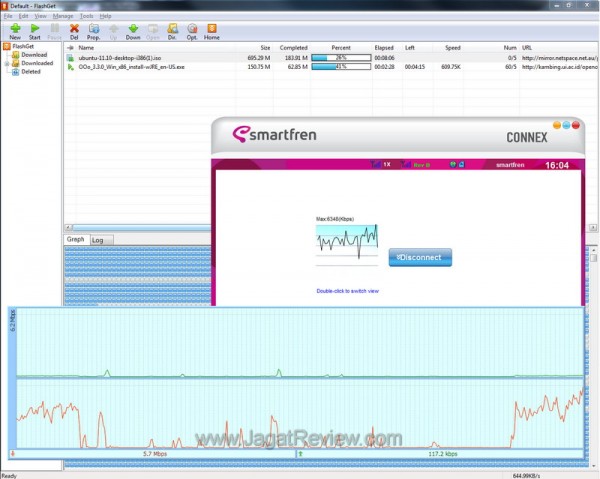Click the green up arrow upload speed icon
Screen dimensions: 600x479
(x=300, y=454)
